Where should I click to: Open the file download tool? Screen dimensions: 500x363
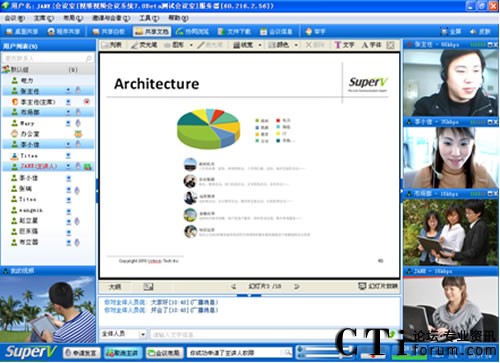[234, 32]
